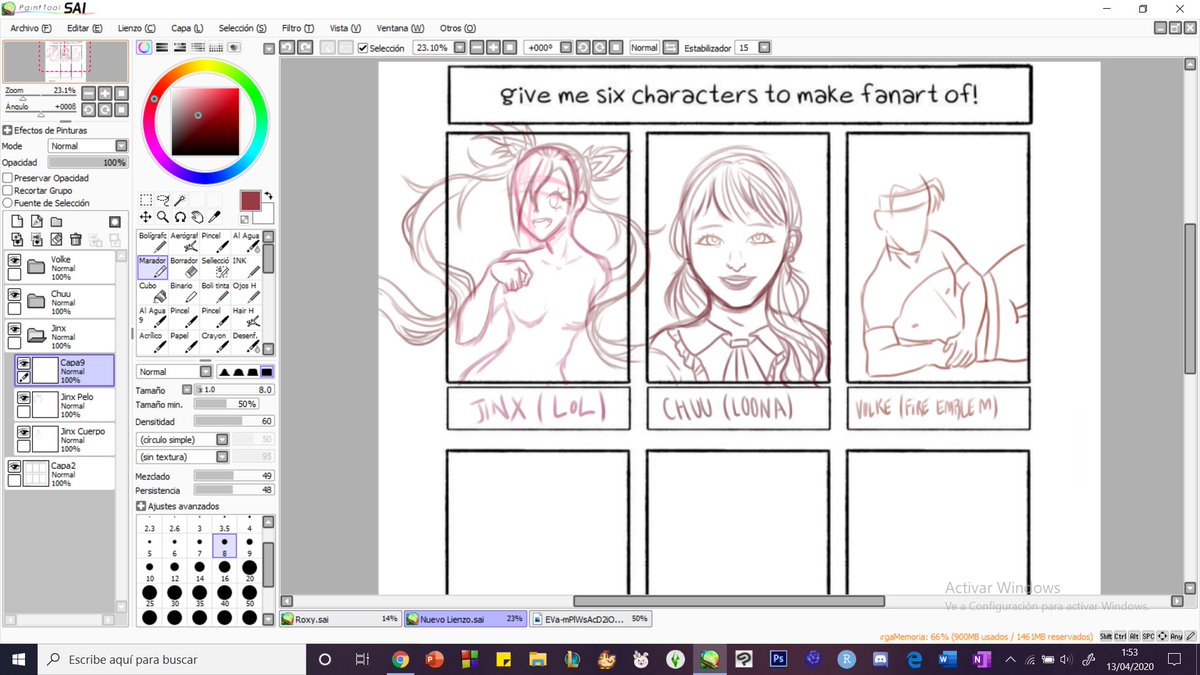Open the zoom percentage dropdown in toolbar
The image size is (1200, 675).
[x=459, y=47]
